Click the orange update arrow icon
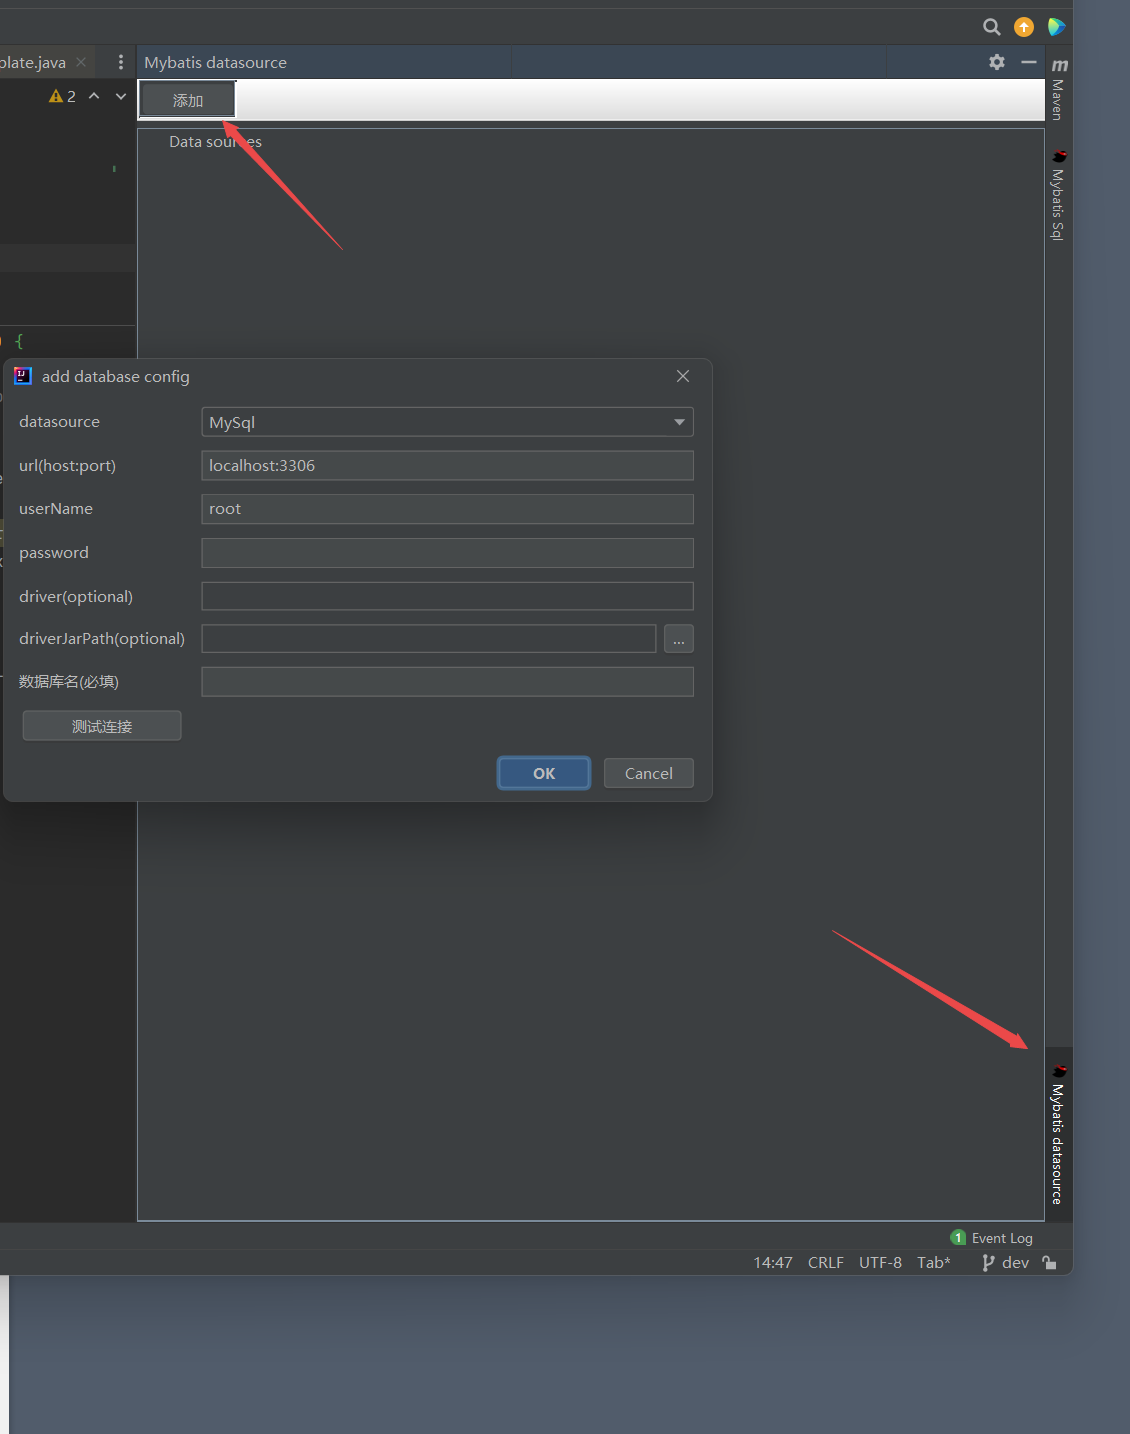 1024,27
